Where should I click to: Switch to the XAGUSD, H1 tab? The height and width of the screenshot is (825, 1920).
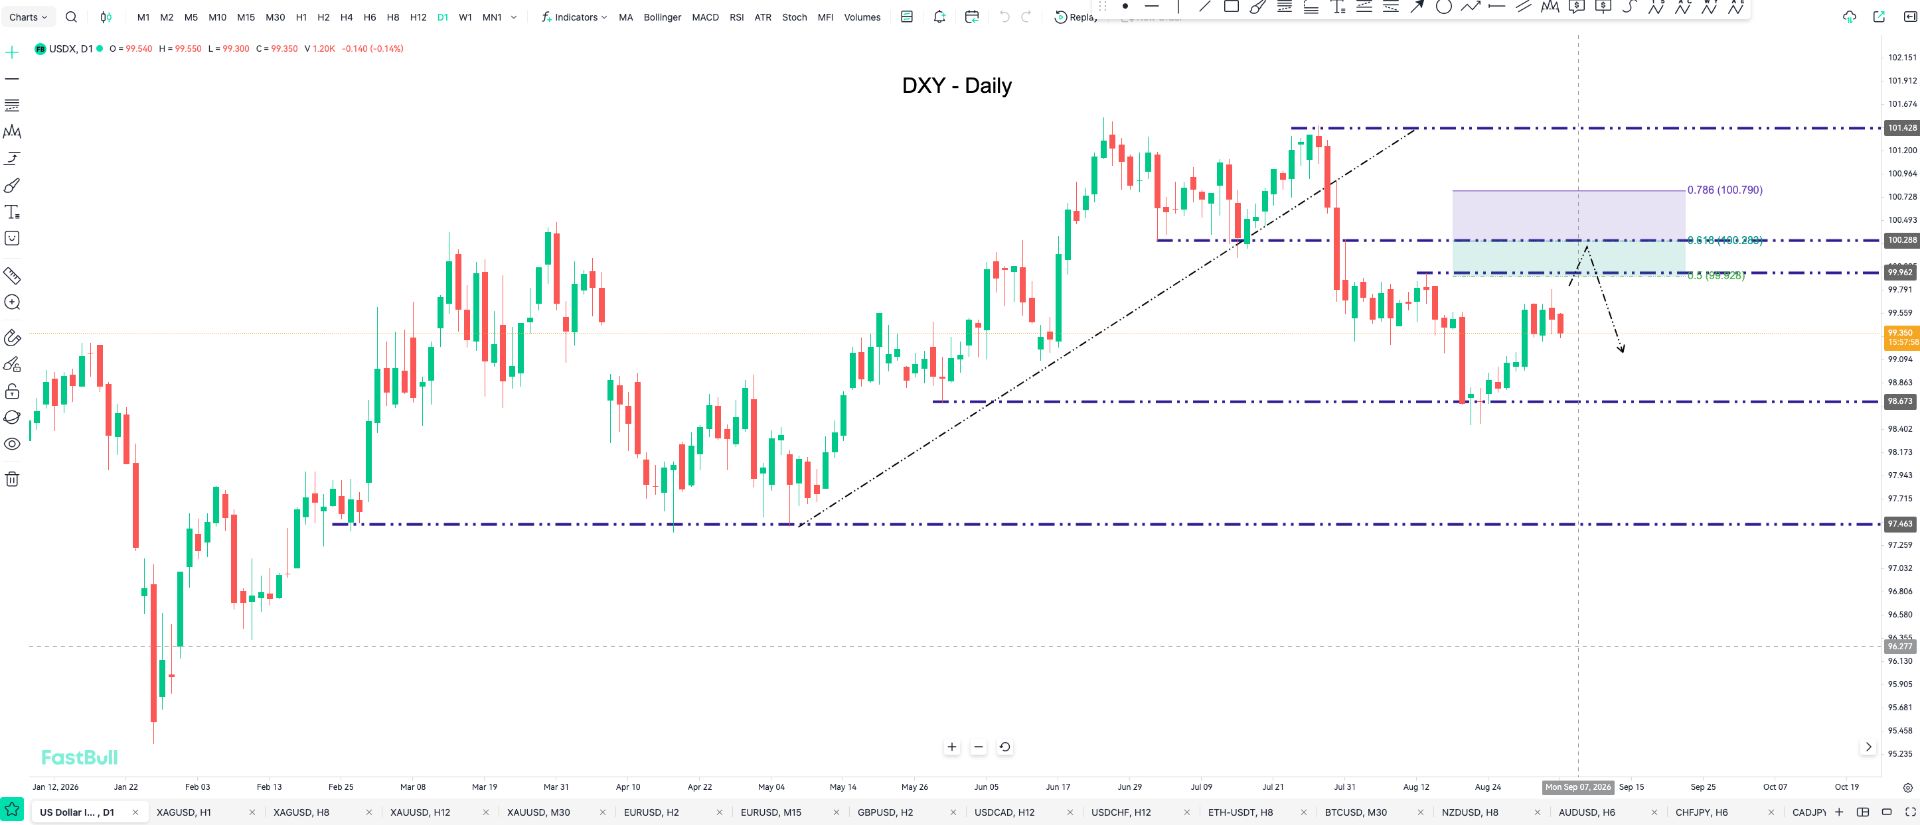184,812
